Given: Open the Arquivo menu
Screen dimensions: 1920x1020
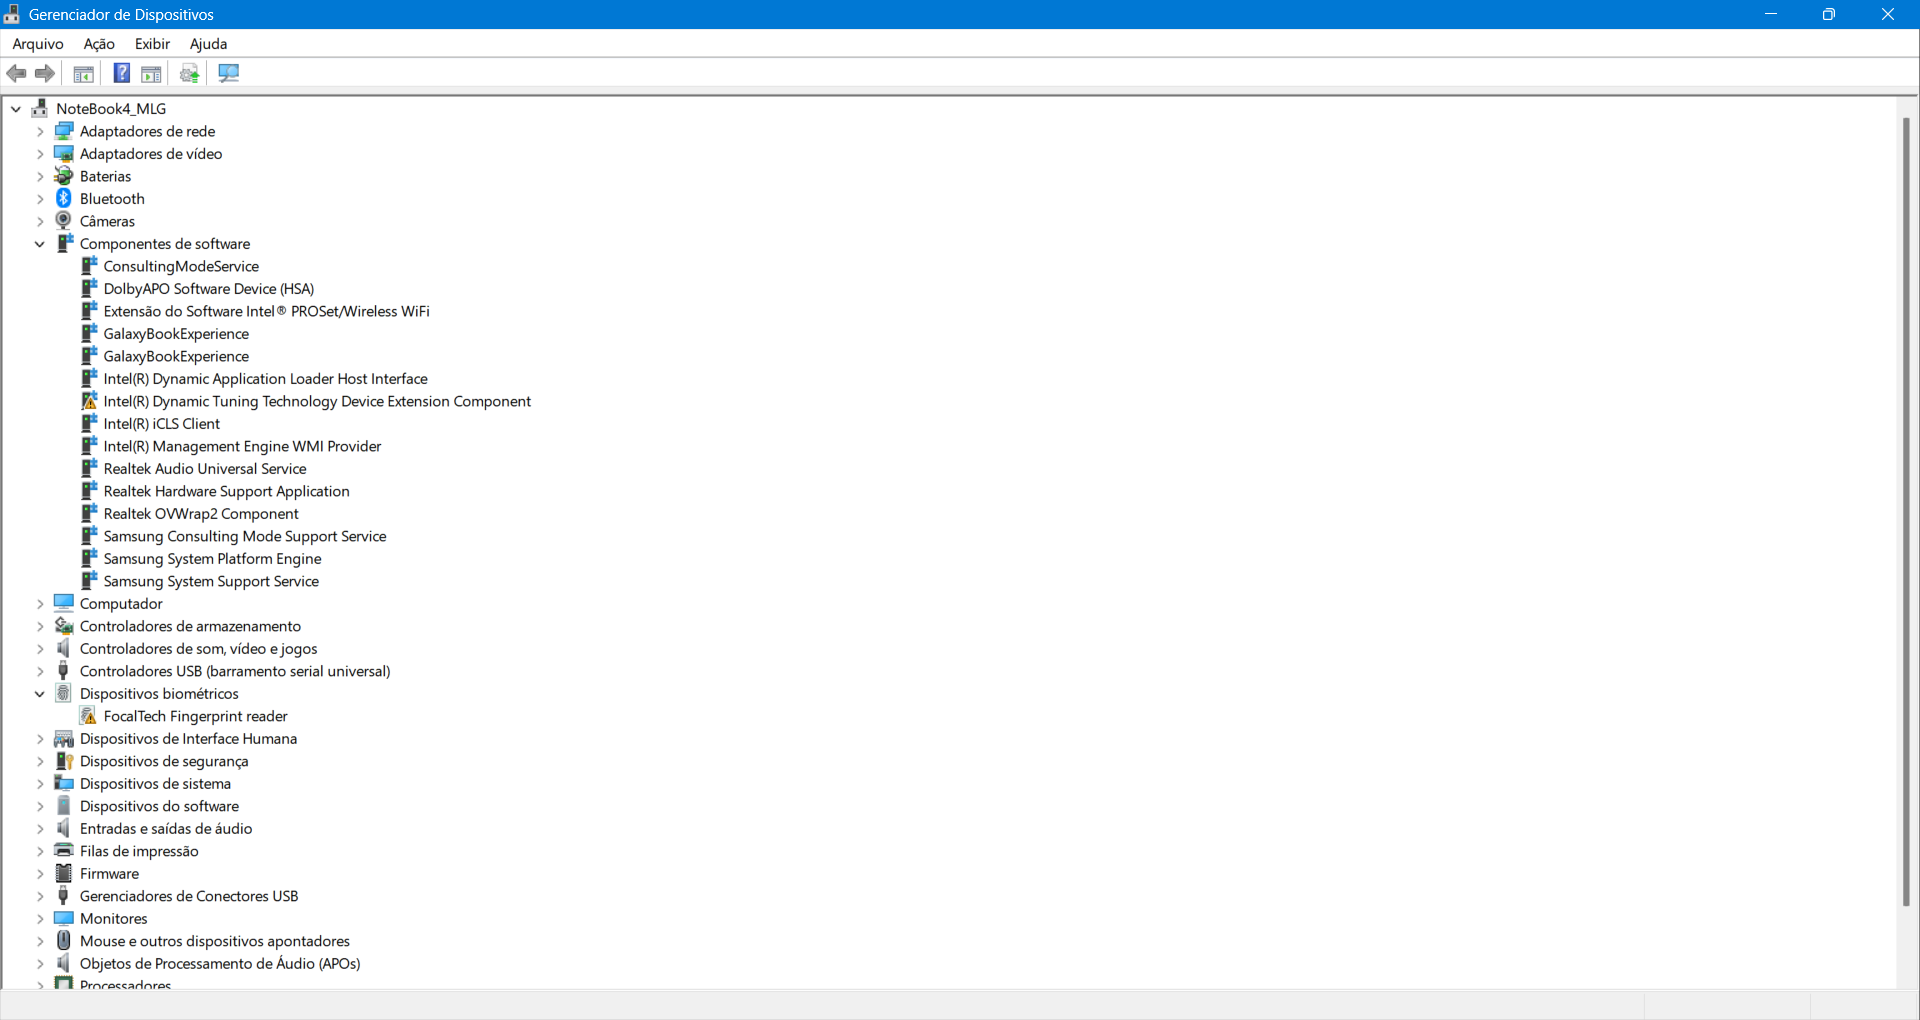Looking at the screenshot, I should (x=38, y=43).
